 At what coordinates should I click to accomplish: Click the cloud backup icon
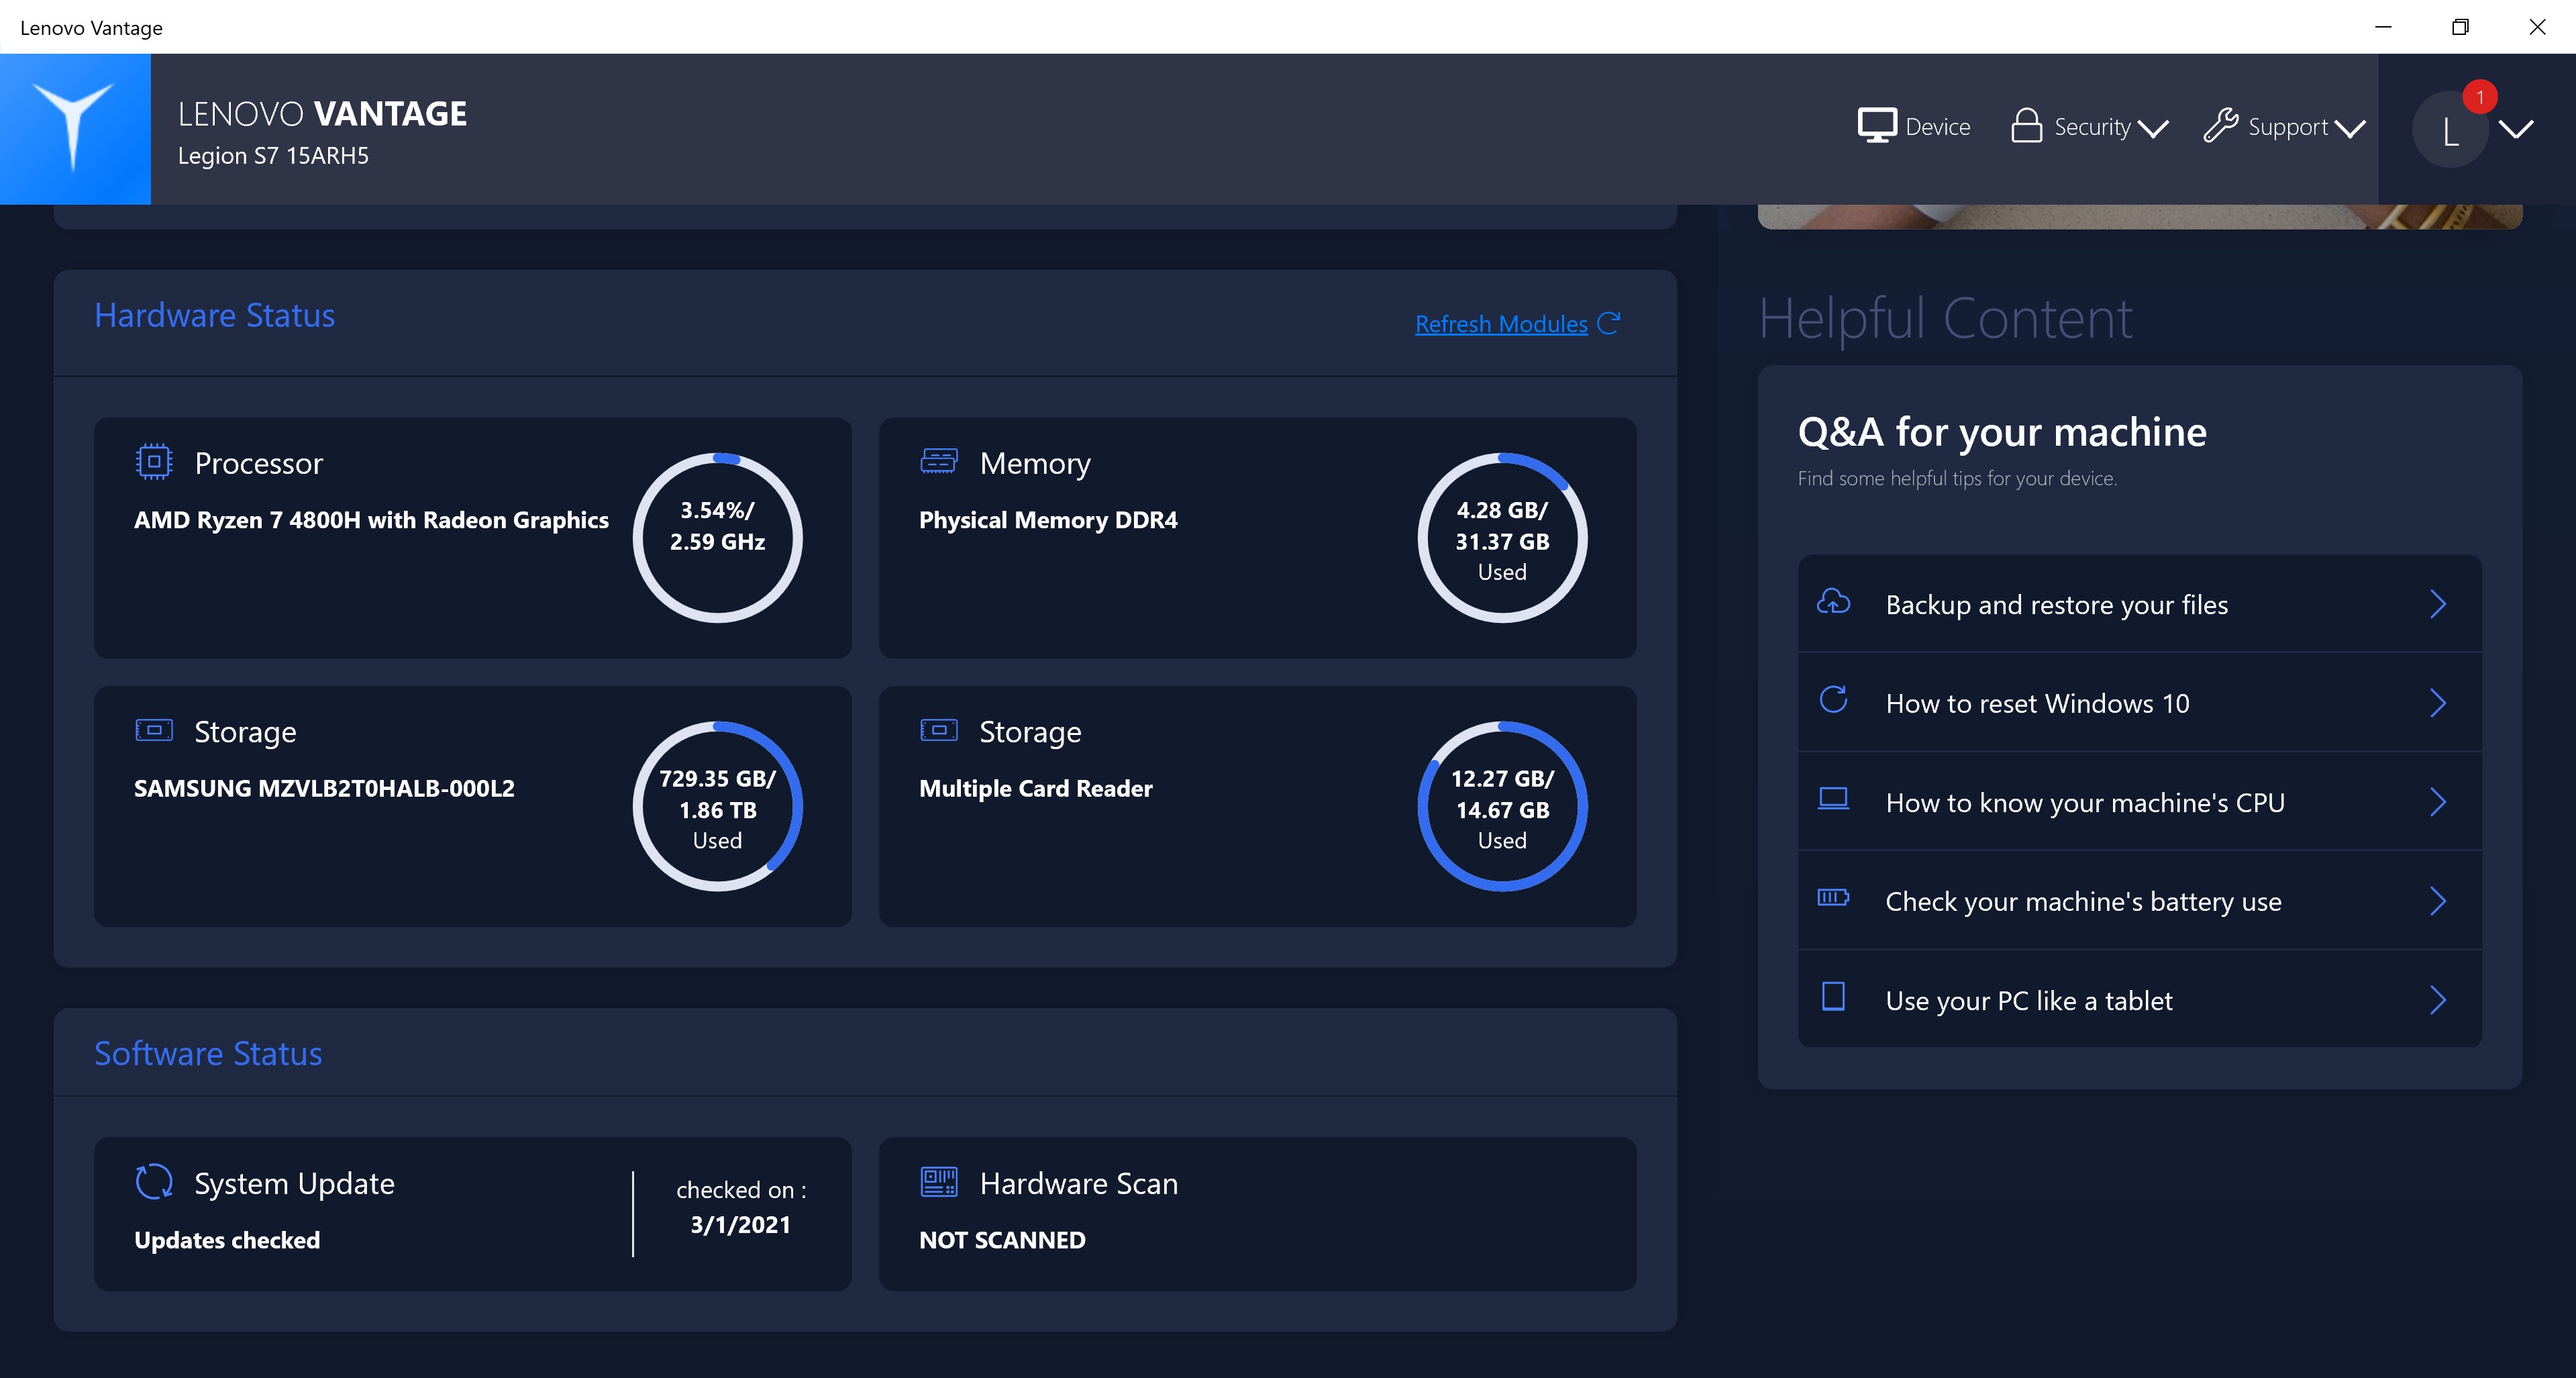pos(1833,602)
